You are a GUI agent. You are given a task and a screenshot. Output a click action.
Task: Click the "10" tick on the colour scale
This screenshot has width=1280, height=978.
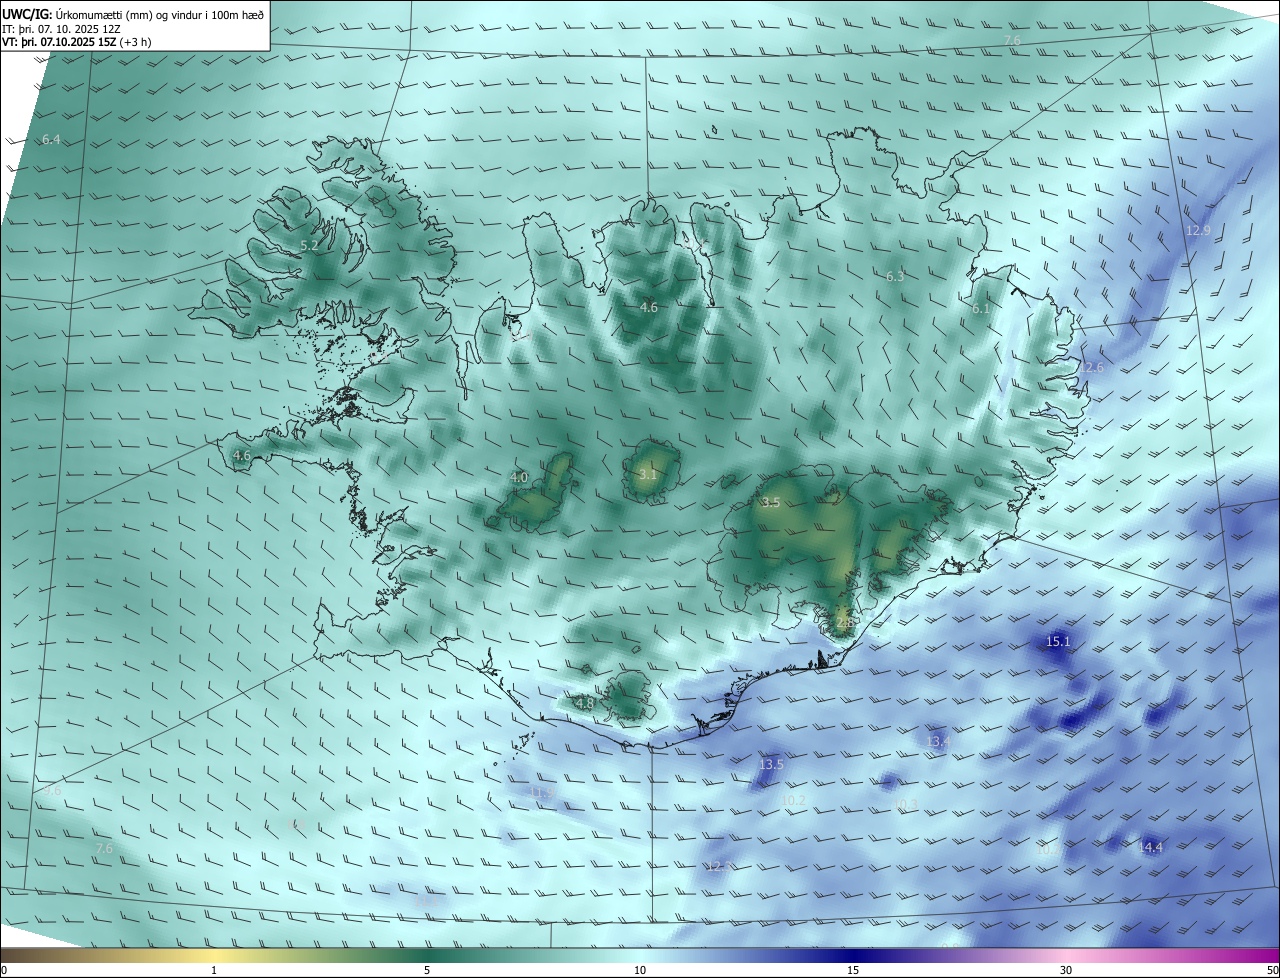pyautogui.click(x=640, y=970)
